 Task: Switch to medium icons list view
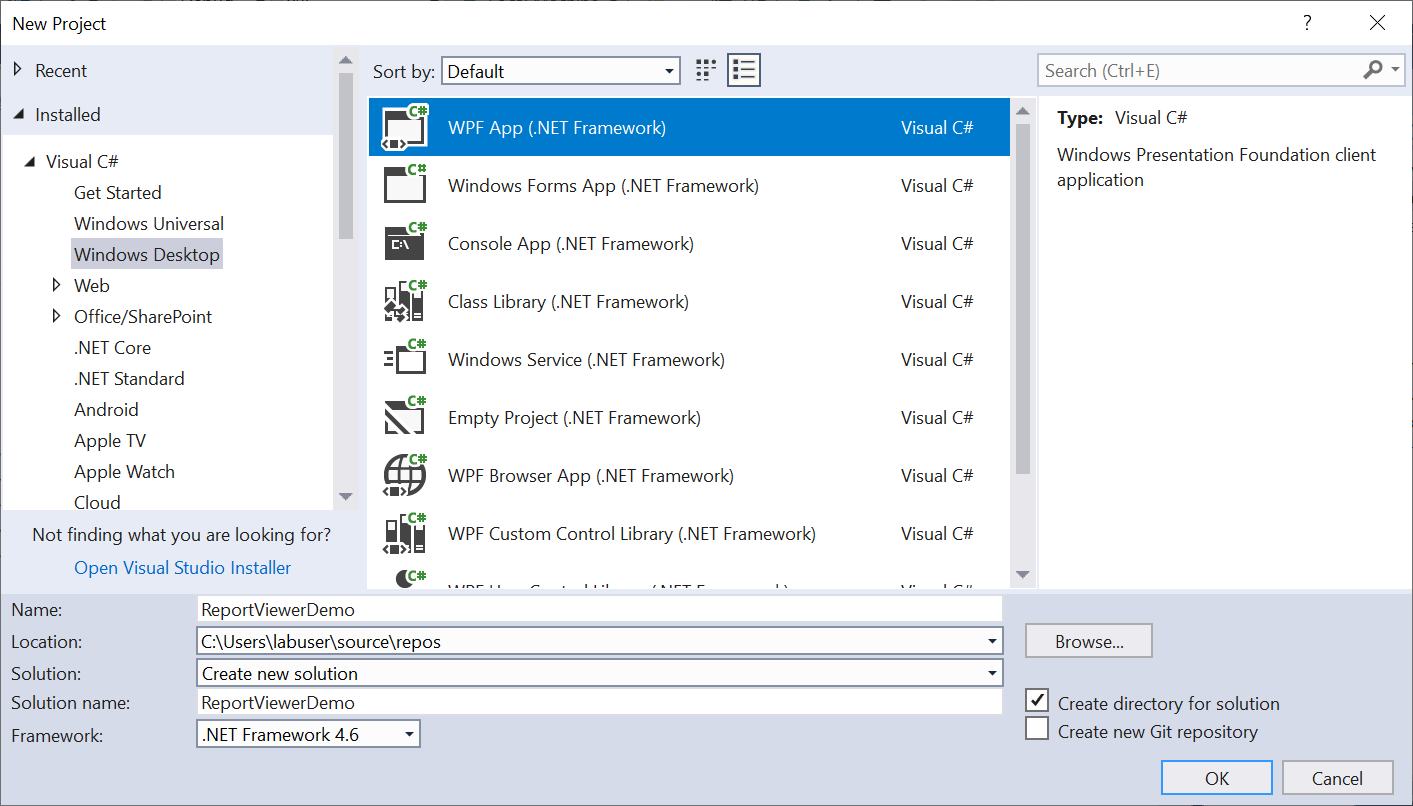coord(744,70)
